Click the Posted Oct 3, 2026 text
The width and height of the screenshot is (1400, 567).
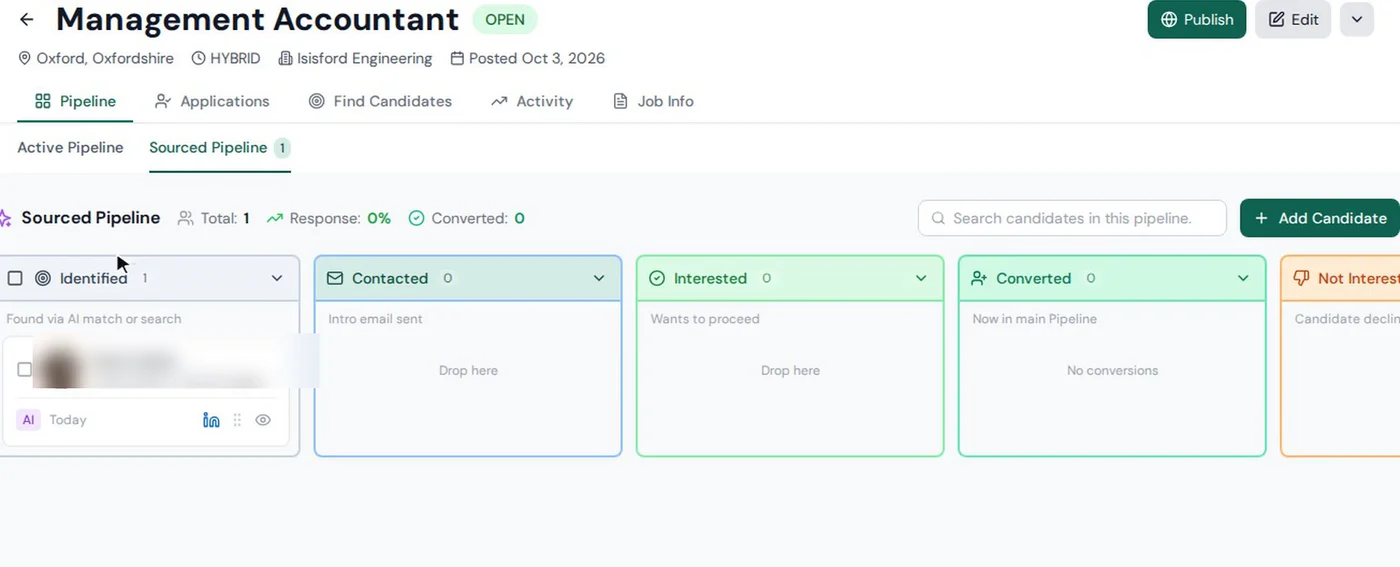(x=537, y=59)
